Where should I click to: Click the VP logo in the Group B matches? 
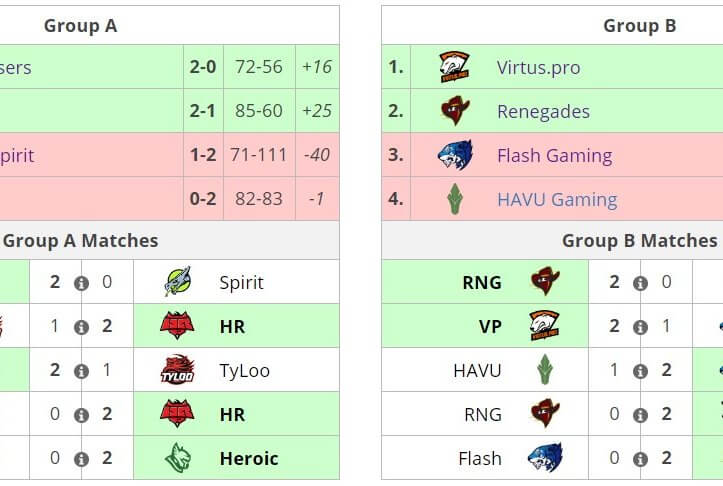pos(544,326)
